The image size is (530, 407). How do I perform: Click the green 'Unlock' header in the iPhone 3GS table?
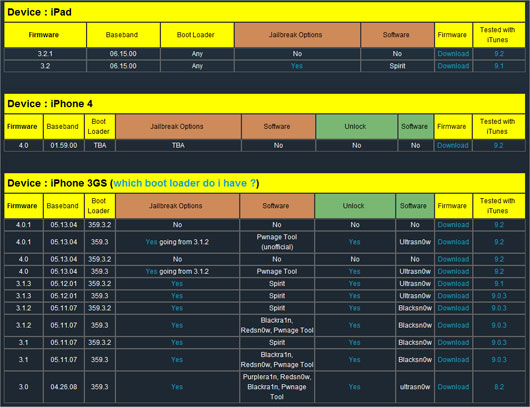pyautogui.click(x=355, y=206)
